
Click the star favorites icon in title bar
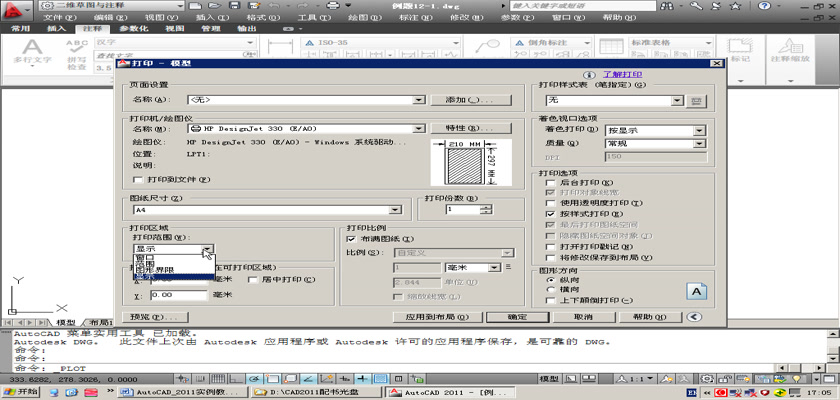[x=736, y=6]
